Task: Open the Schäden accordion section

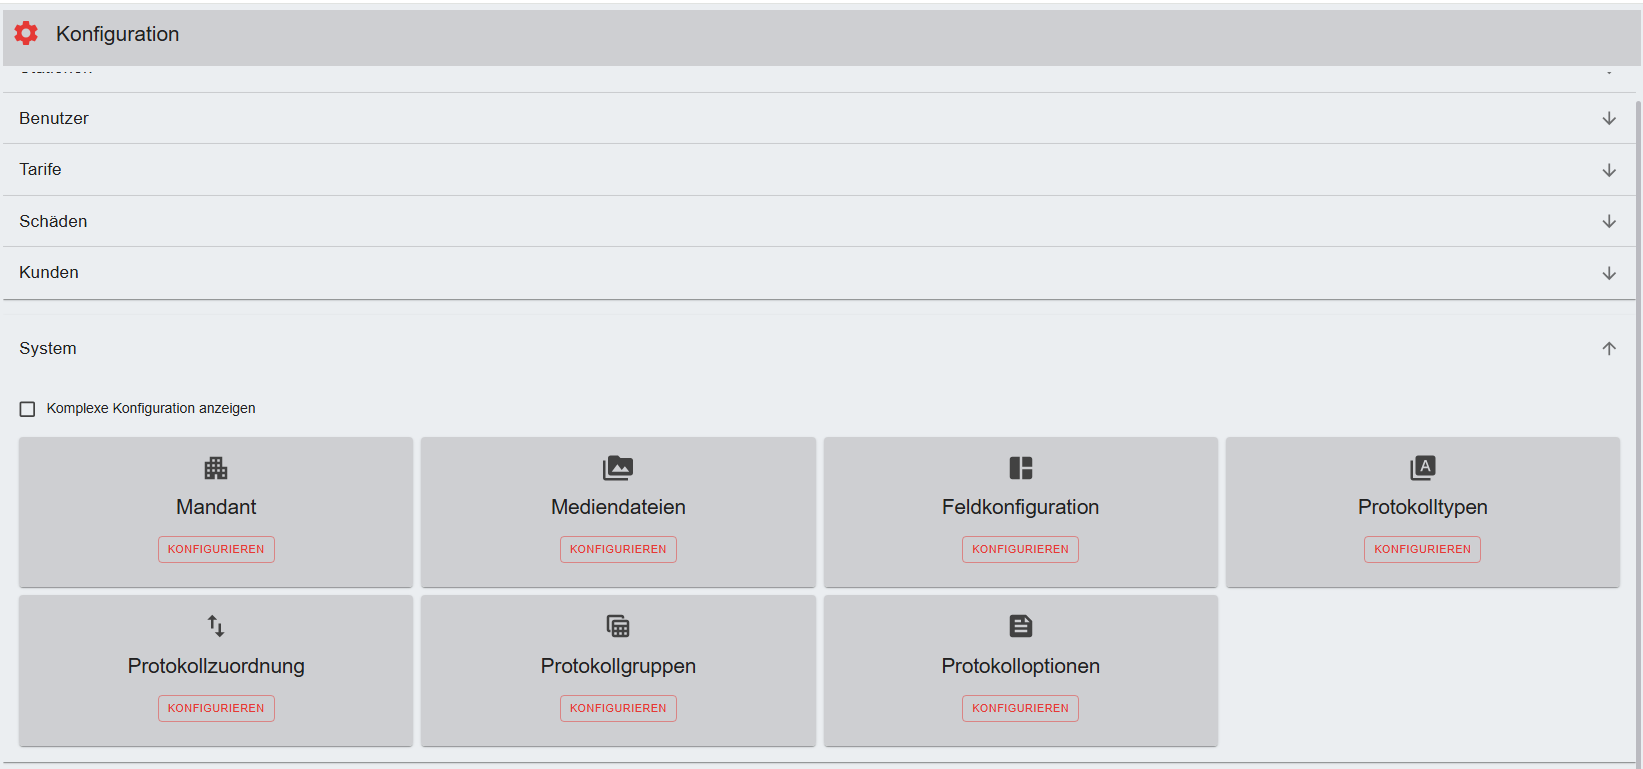Action: (53, 221)
